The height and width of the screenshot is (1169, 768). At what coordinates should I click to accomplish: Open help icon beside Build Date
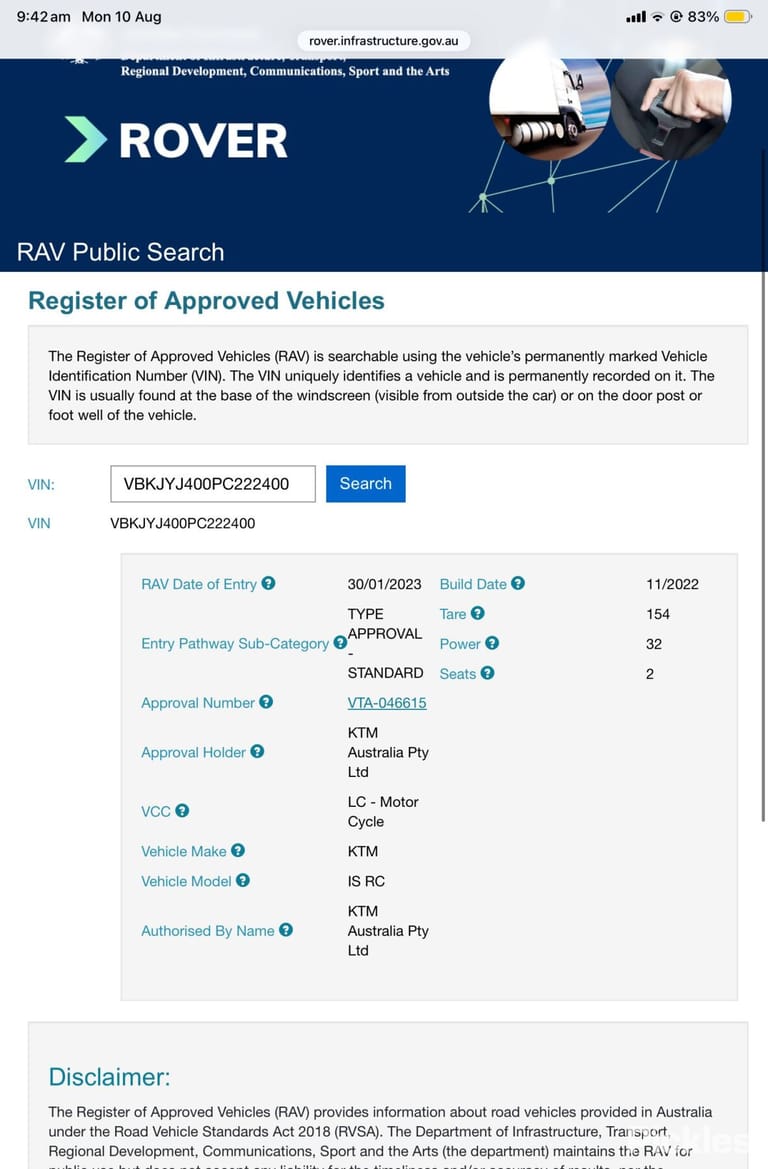point(518,583)
